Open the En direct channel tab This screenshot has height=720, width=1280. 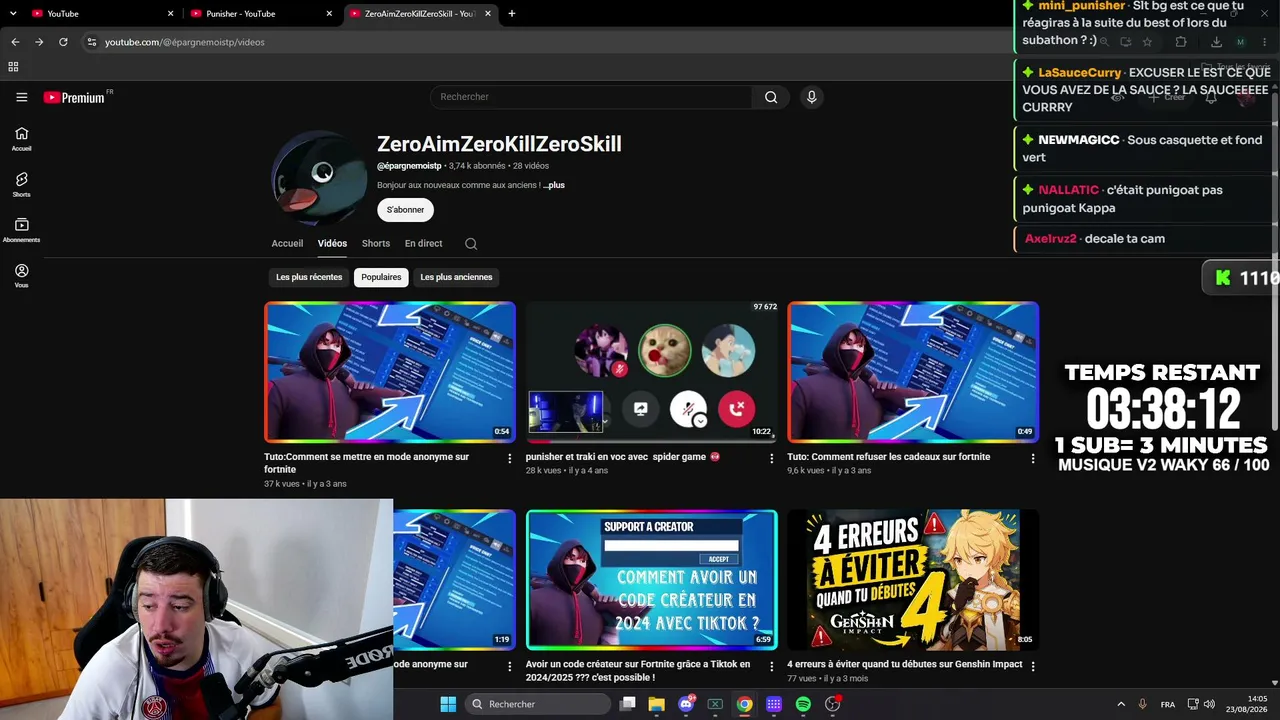pos(423,244)
